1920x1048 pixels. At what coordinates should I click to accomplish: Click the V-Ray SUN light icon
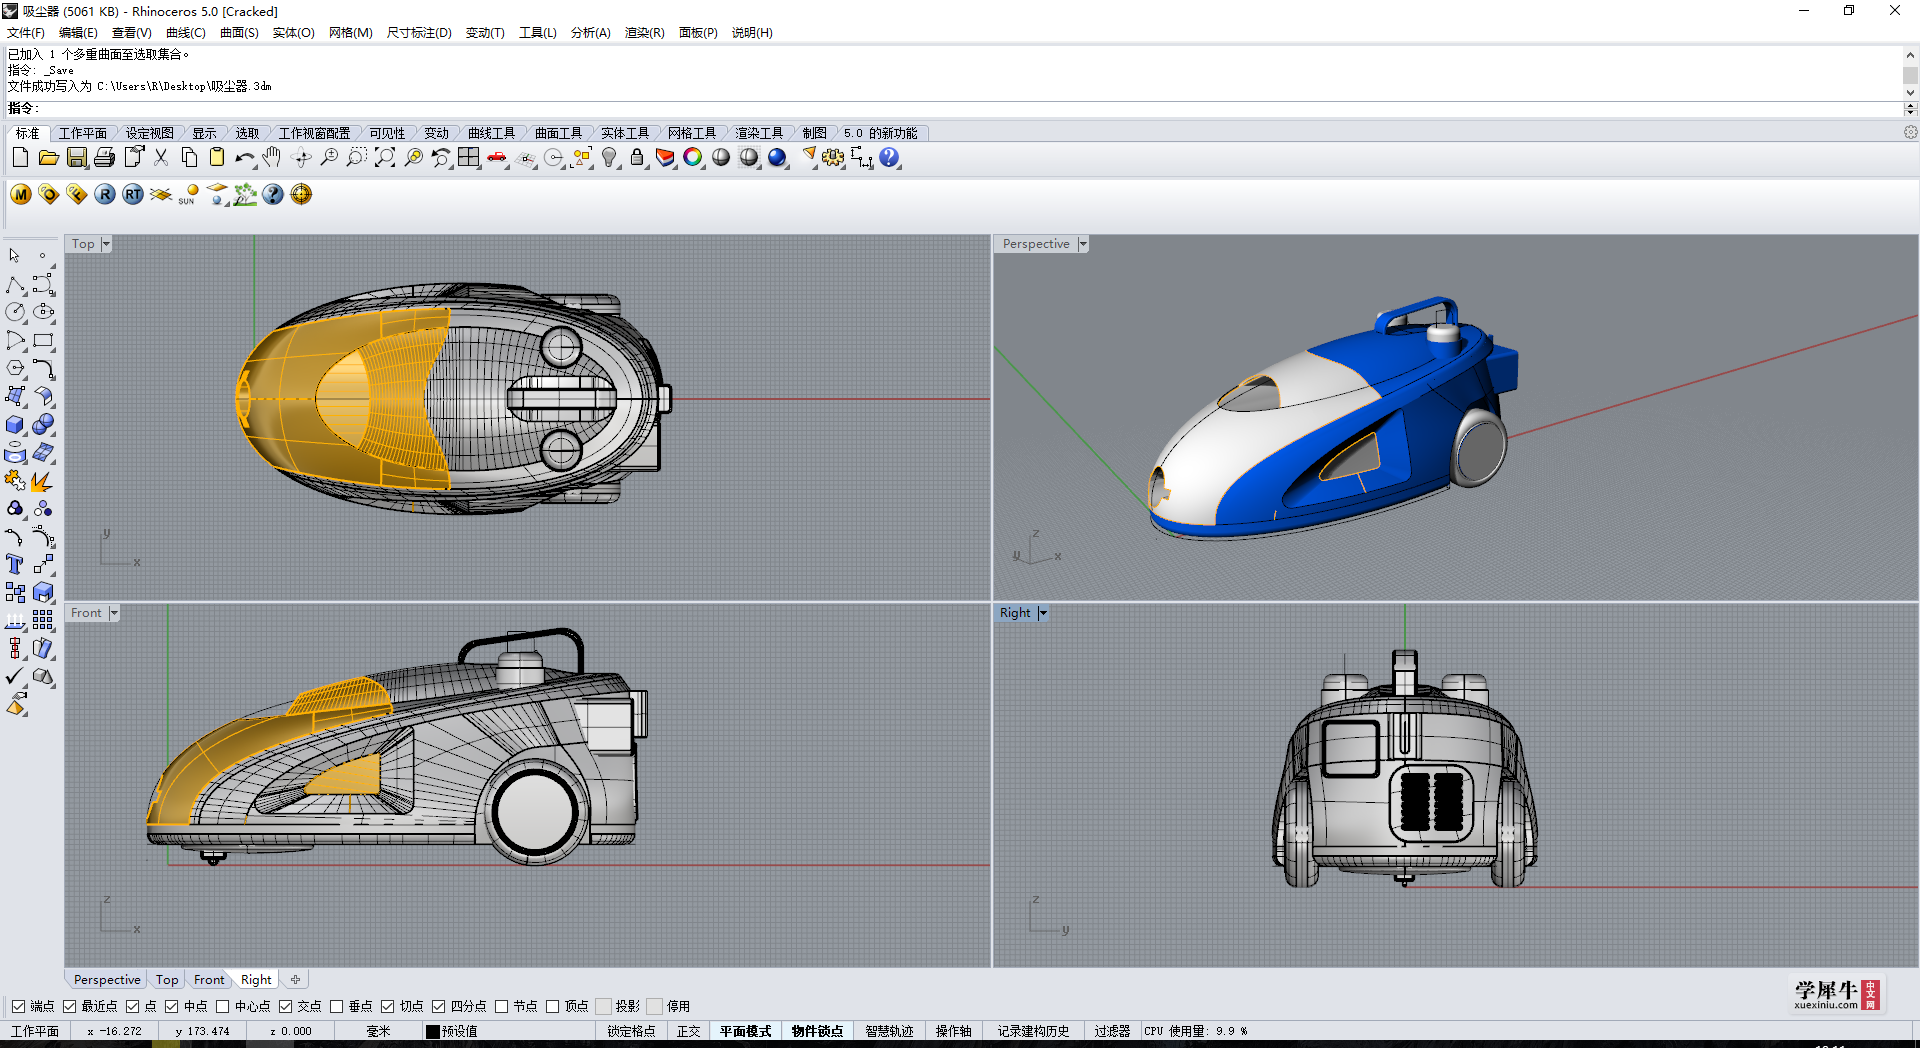[189, 194]
